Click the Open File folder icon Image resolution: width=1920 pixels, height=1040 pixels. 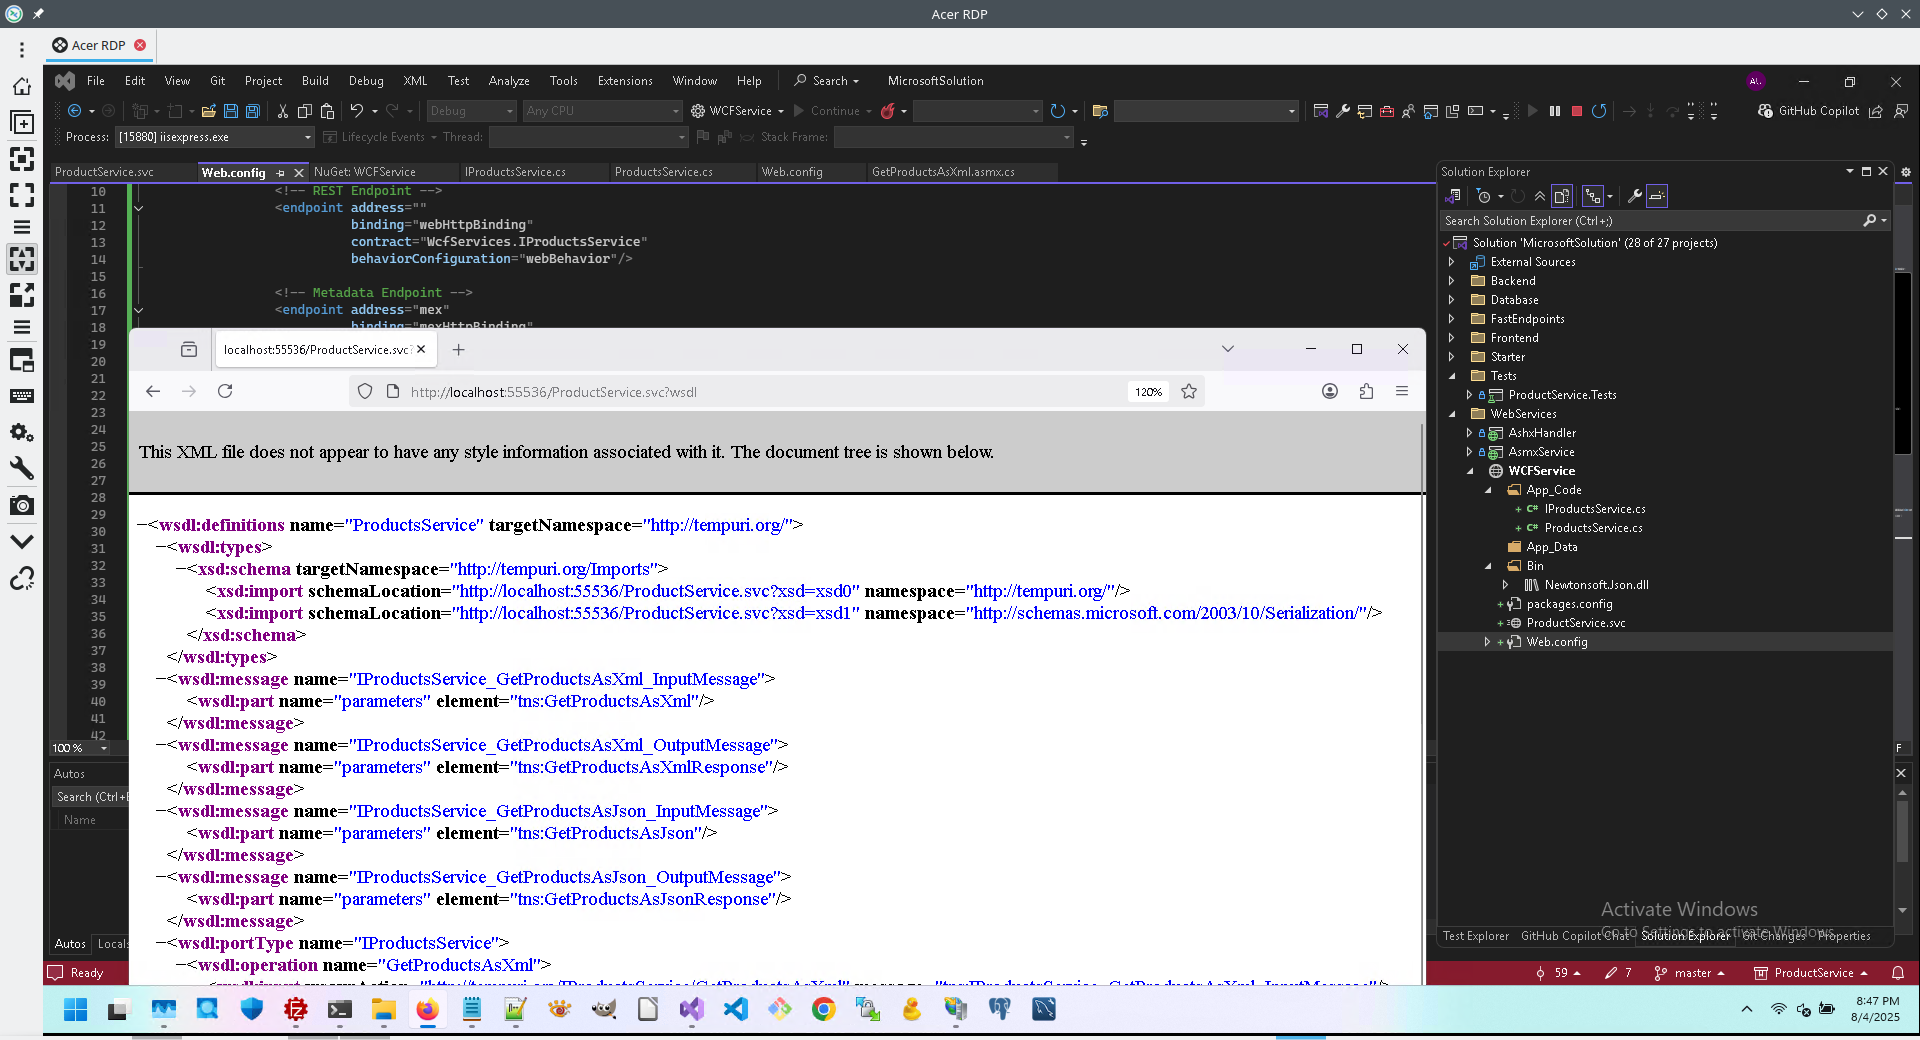coord(209,111)
